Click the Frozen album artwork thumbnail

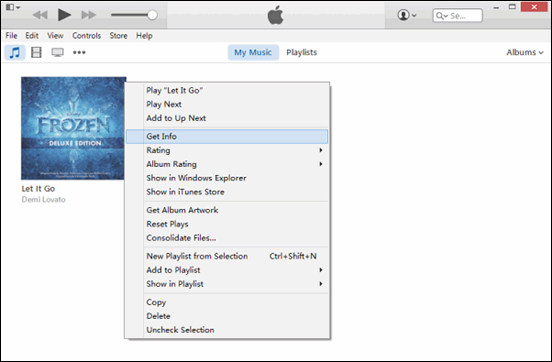tap(74, 128)
